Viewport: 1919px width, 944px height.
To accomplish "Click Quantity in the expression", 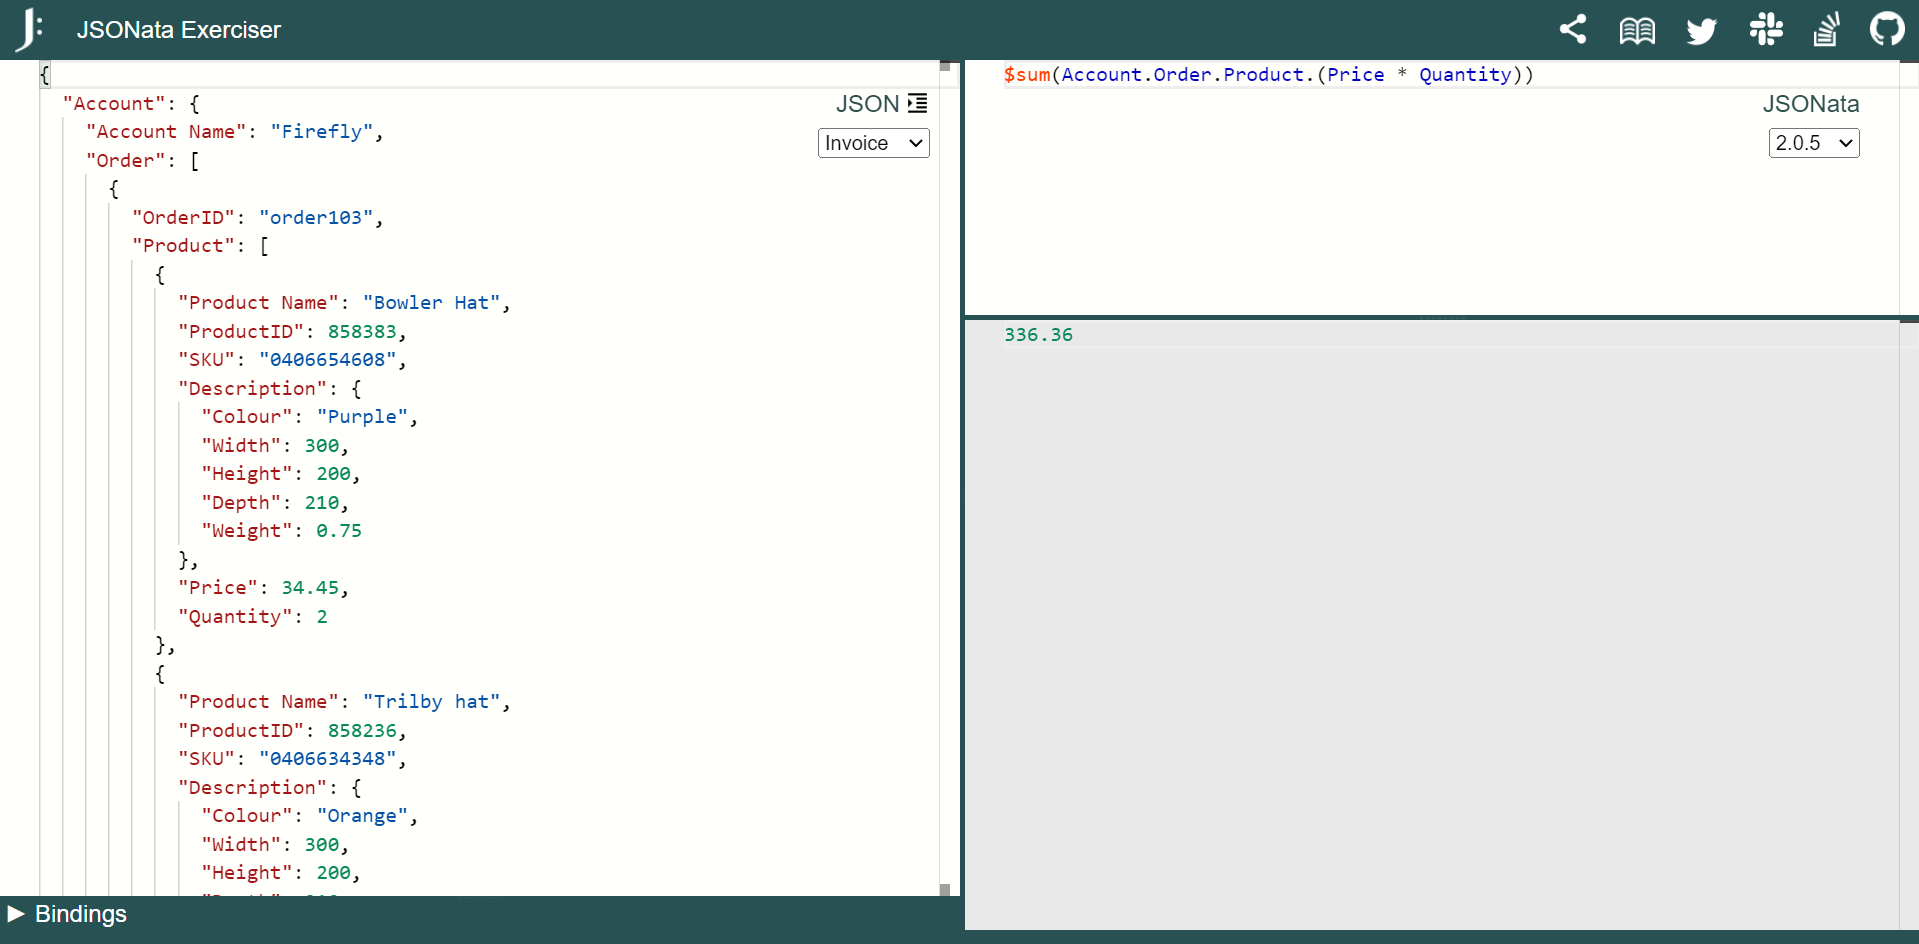I will pyautogui.click(x=1465, y=75).
